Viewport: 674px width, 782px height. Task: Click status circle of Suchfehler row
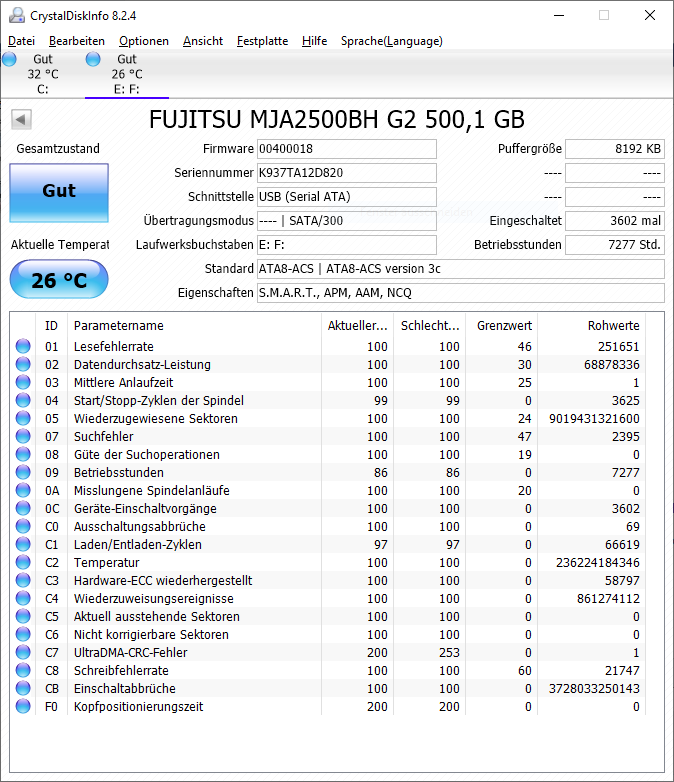[23, 436]
